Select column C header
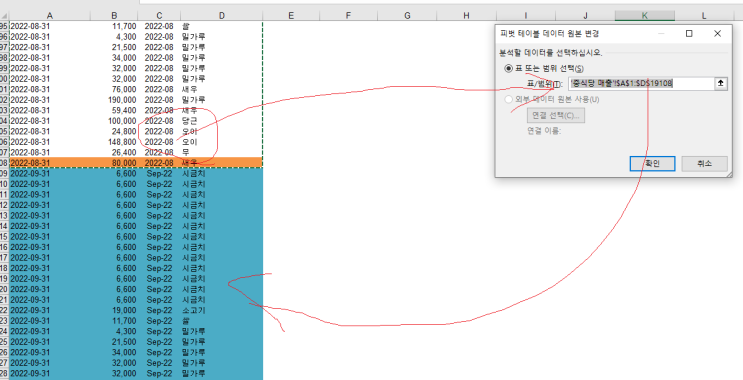This screenshot has height=380, width=743. [x=159, y=16]
